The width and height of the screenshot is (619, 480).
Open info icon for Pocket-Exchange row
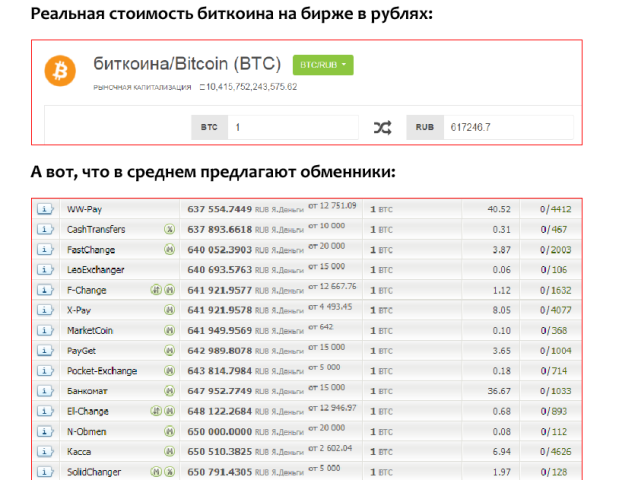click(45, 371)
